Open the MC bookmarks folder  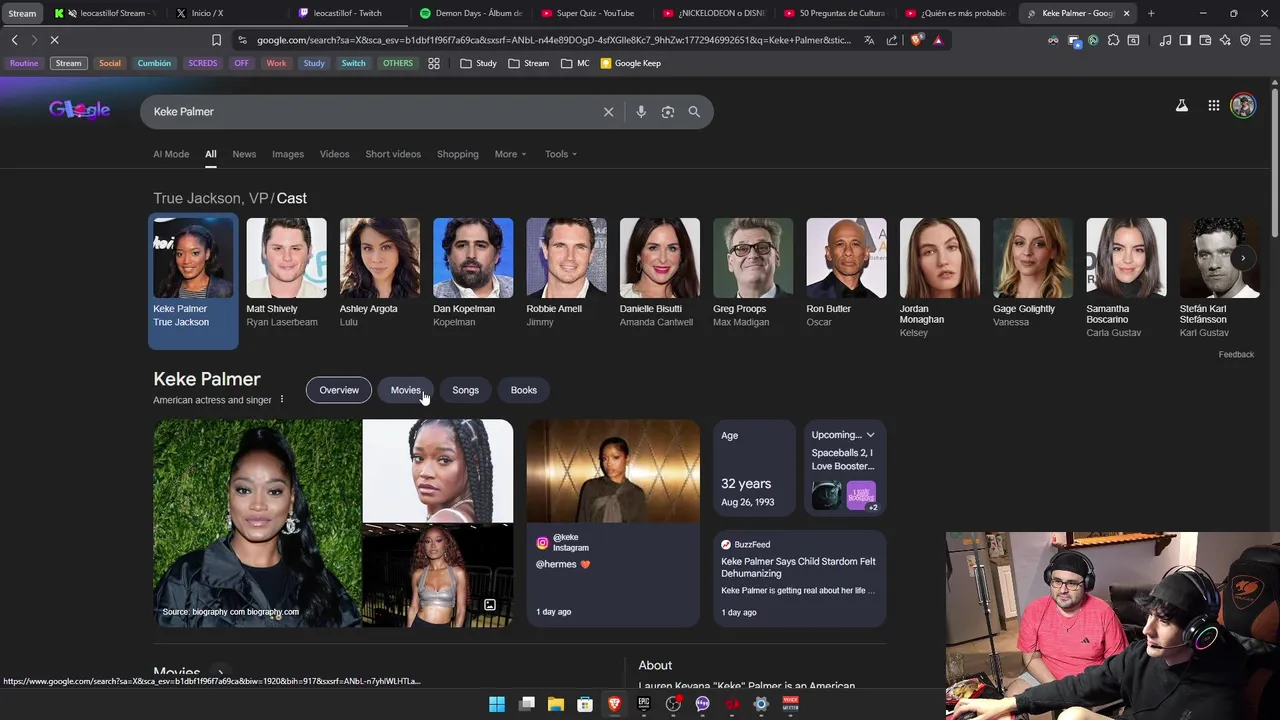tap(575, 63)
